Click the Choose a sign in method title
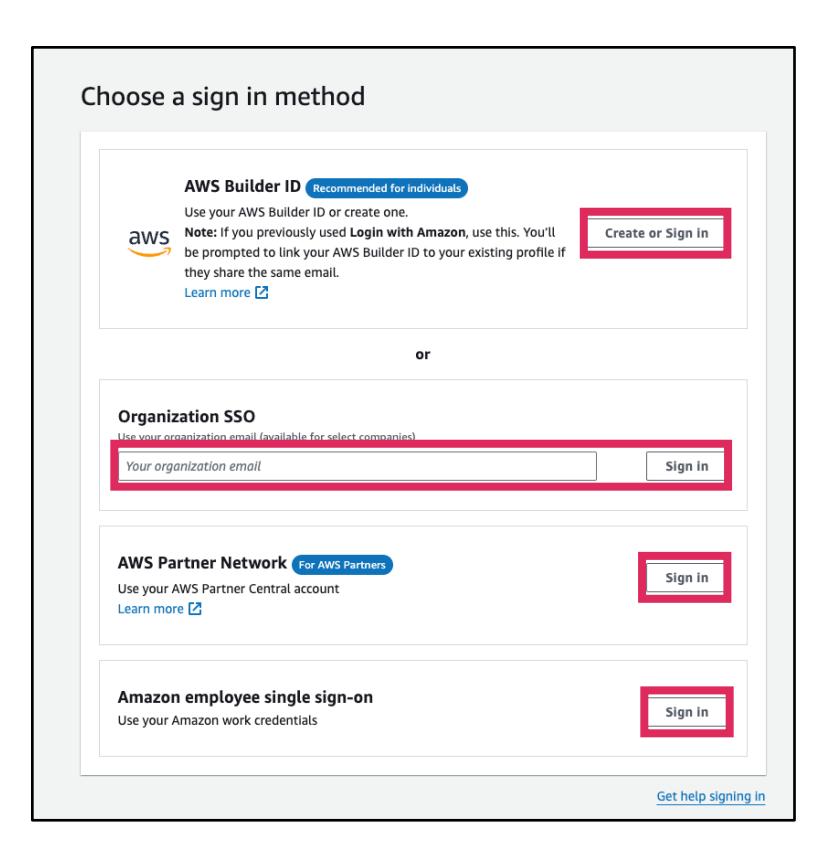 [x=222, y=97]
